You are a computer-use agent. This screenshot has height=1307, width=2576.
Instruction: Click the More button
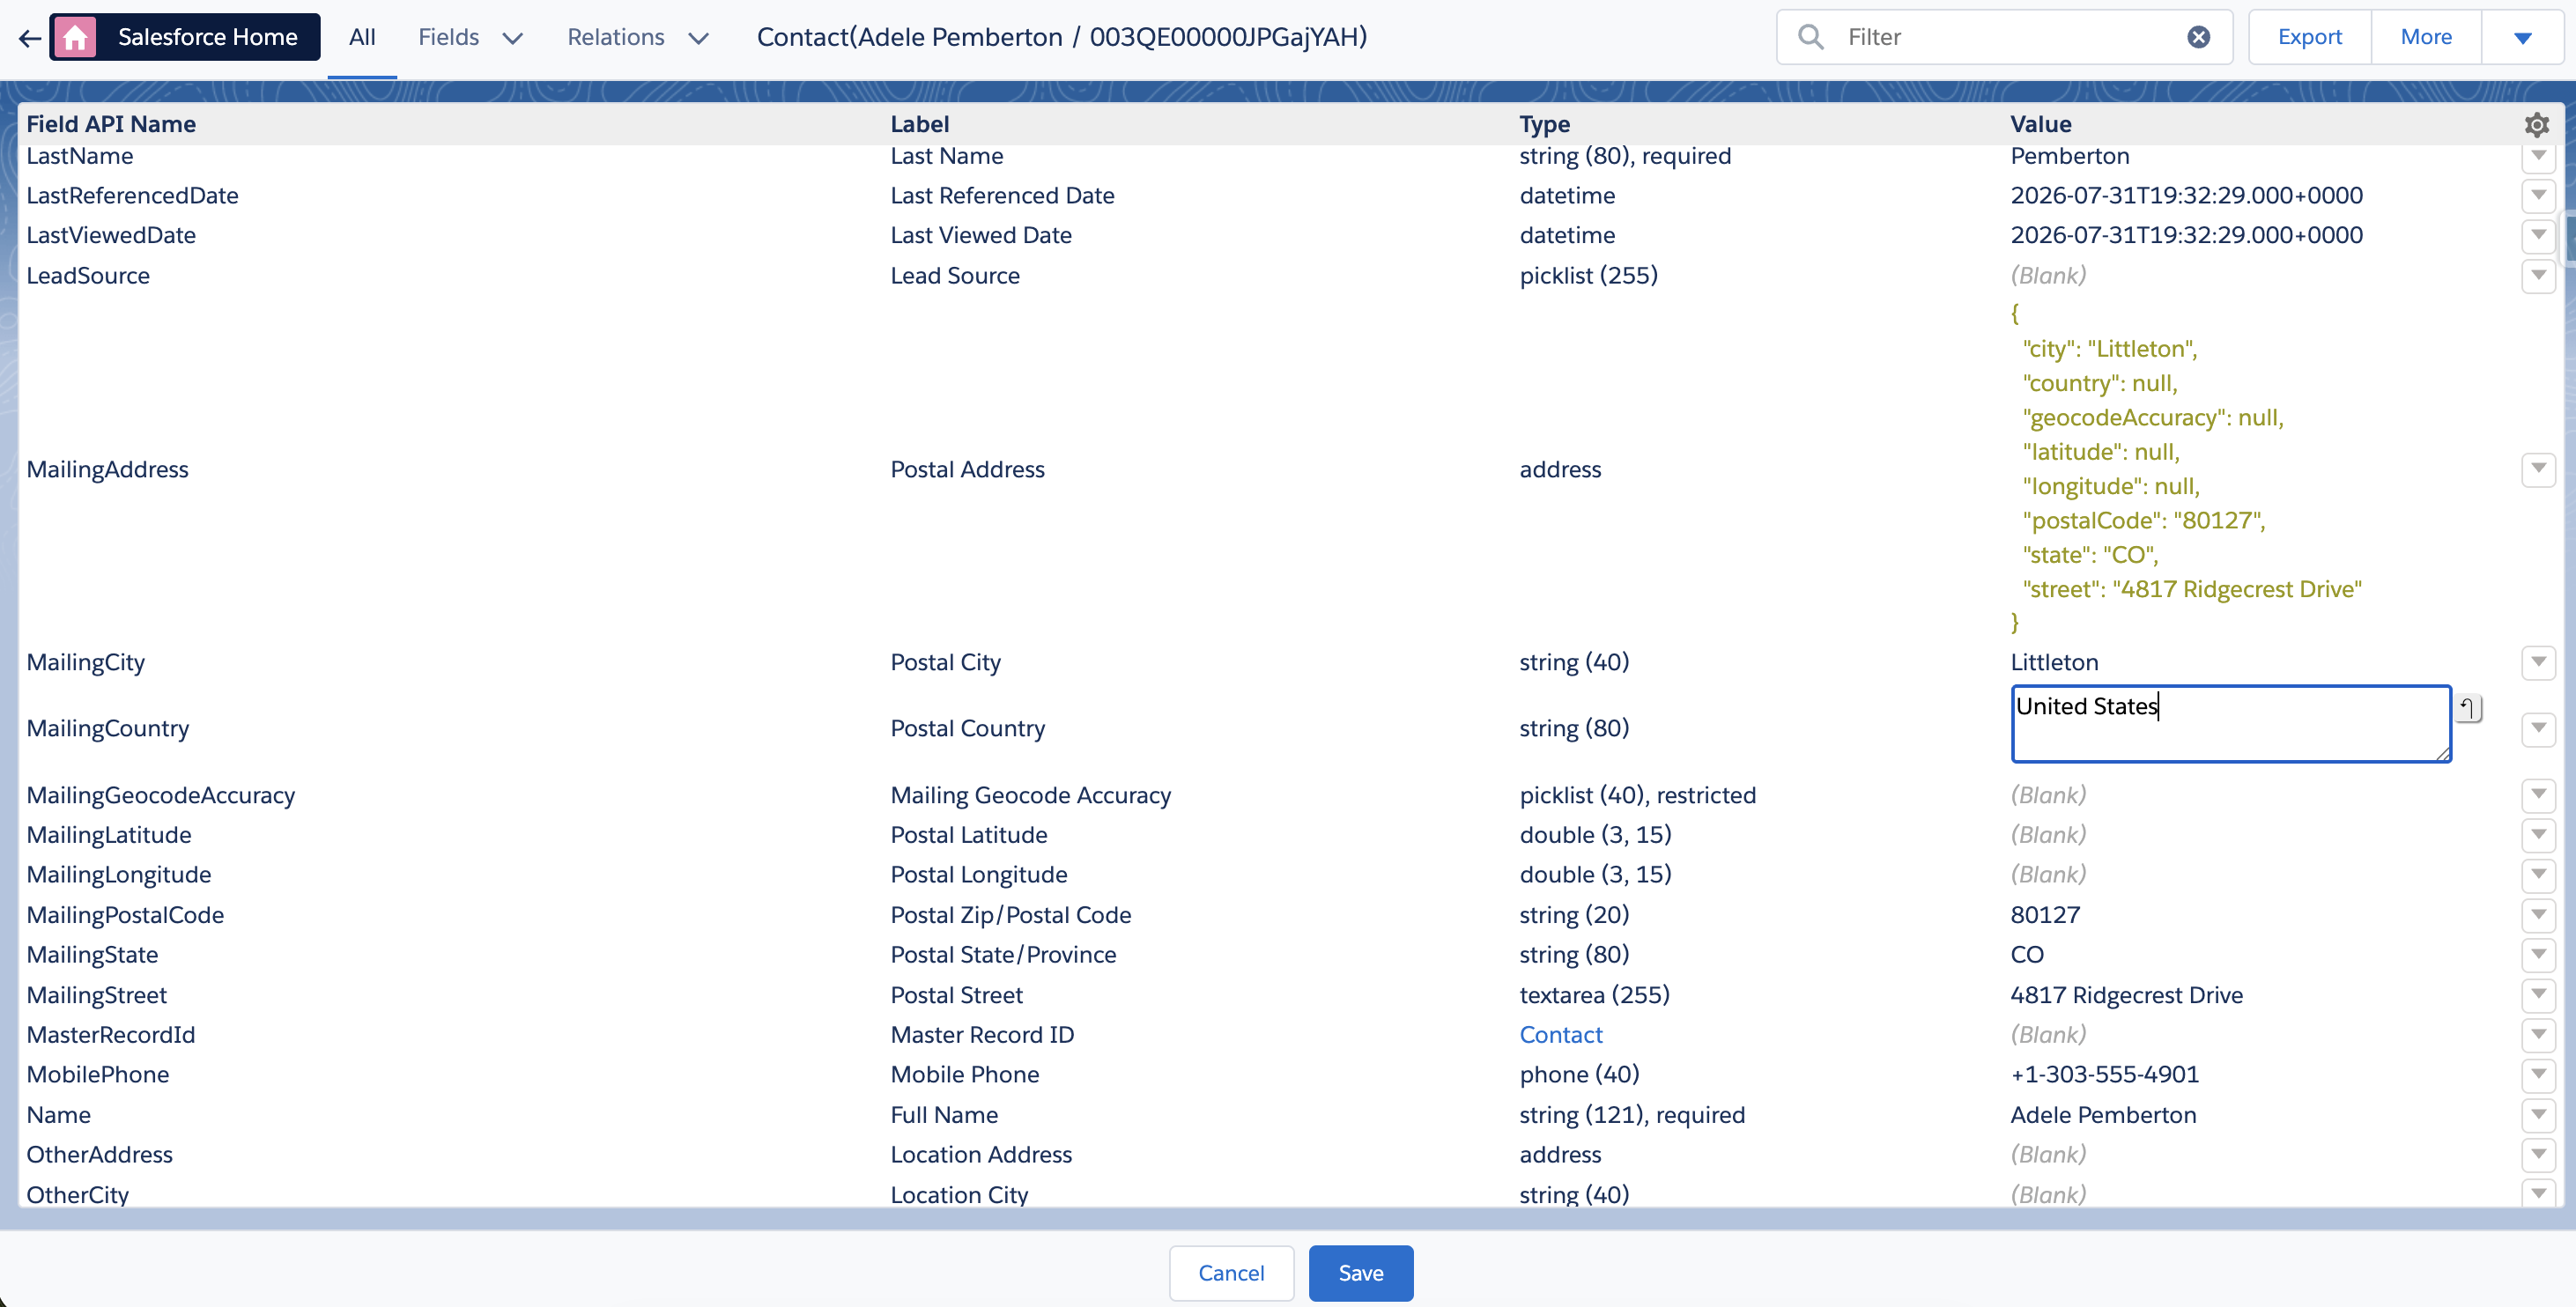2426,37
